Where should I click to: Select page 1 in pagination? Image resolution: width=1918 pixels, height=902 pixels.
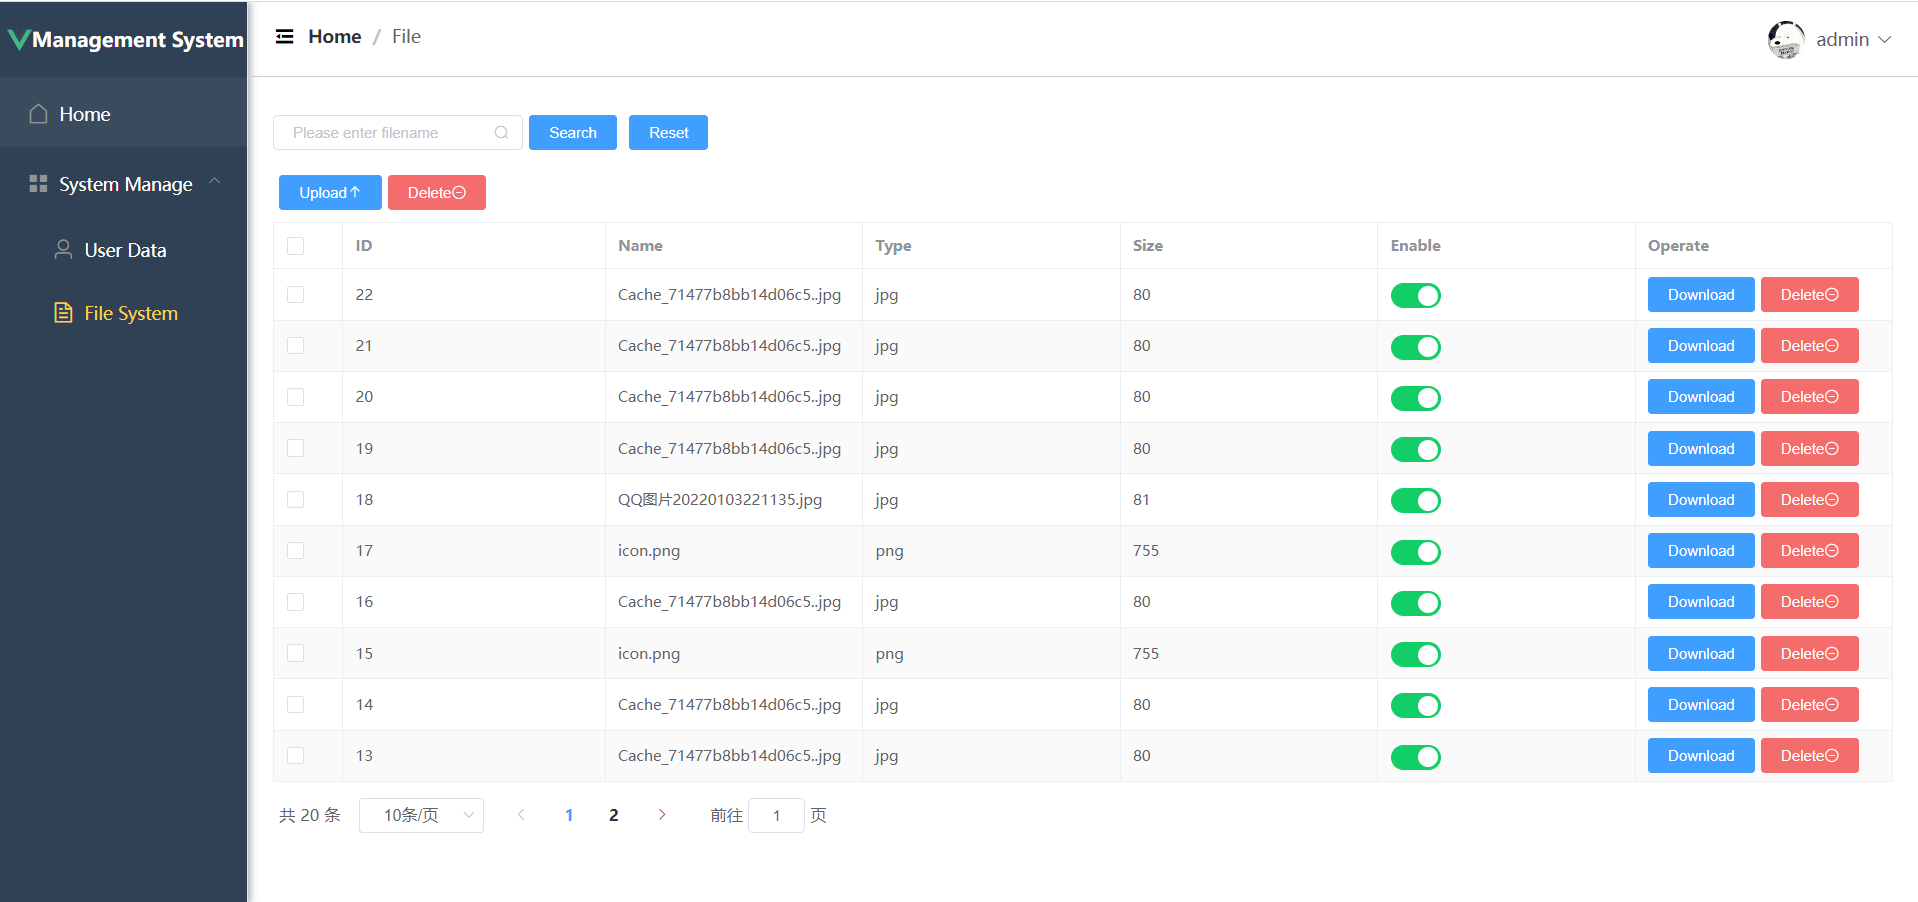tap(569, 815)
